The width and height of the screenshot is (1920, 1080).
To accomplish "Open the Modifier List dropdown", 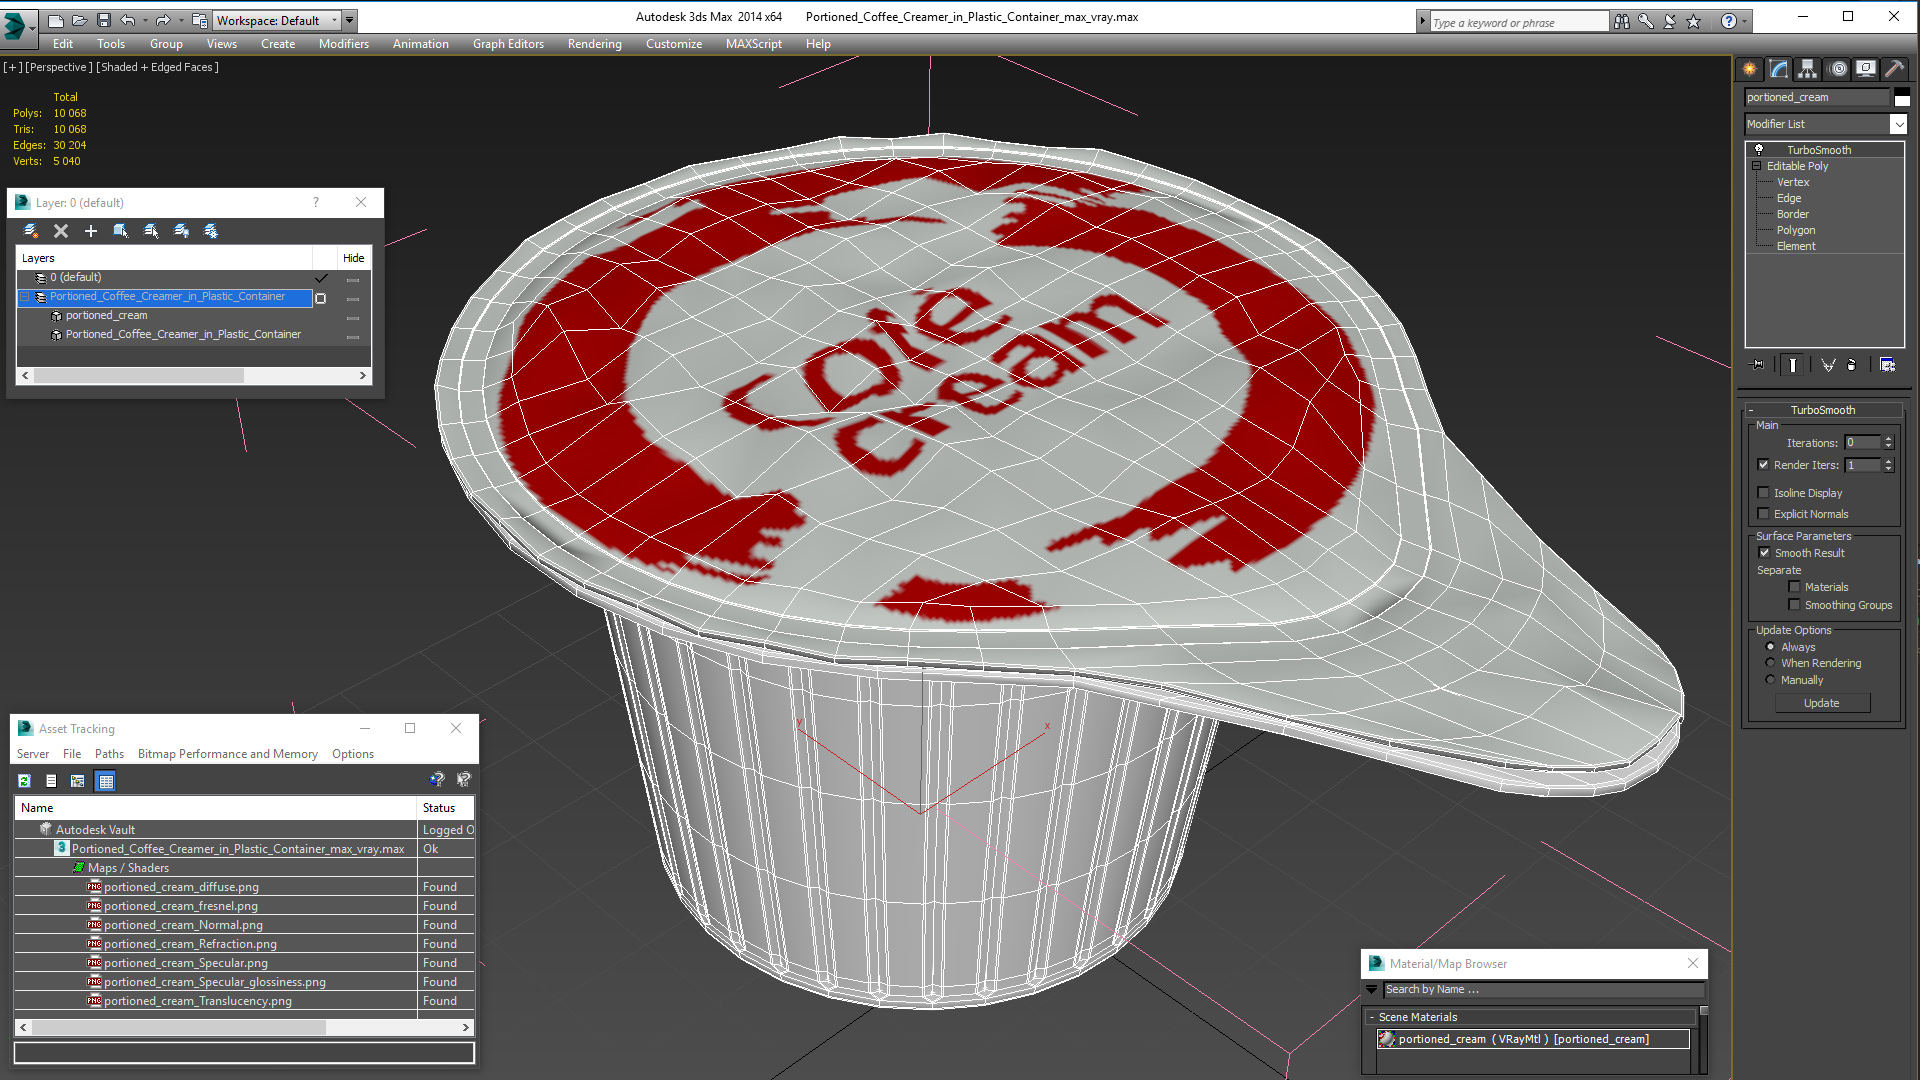I will point(1898,124).
